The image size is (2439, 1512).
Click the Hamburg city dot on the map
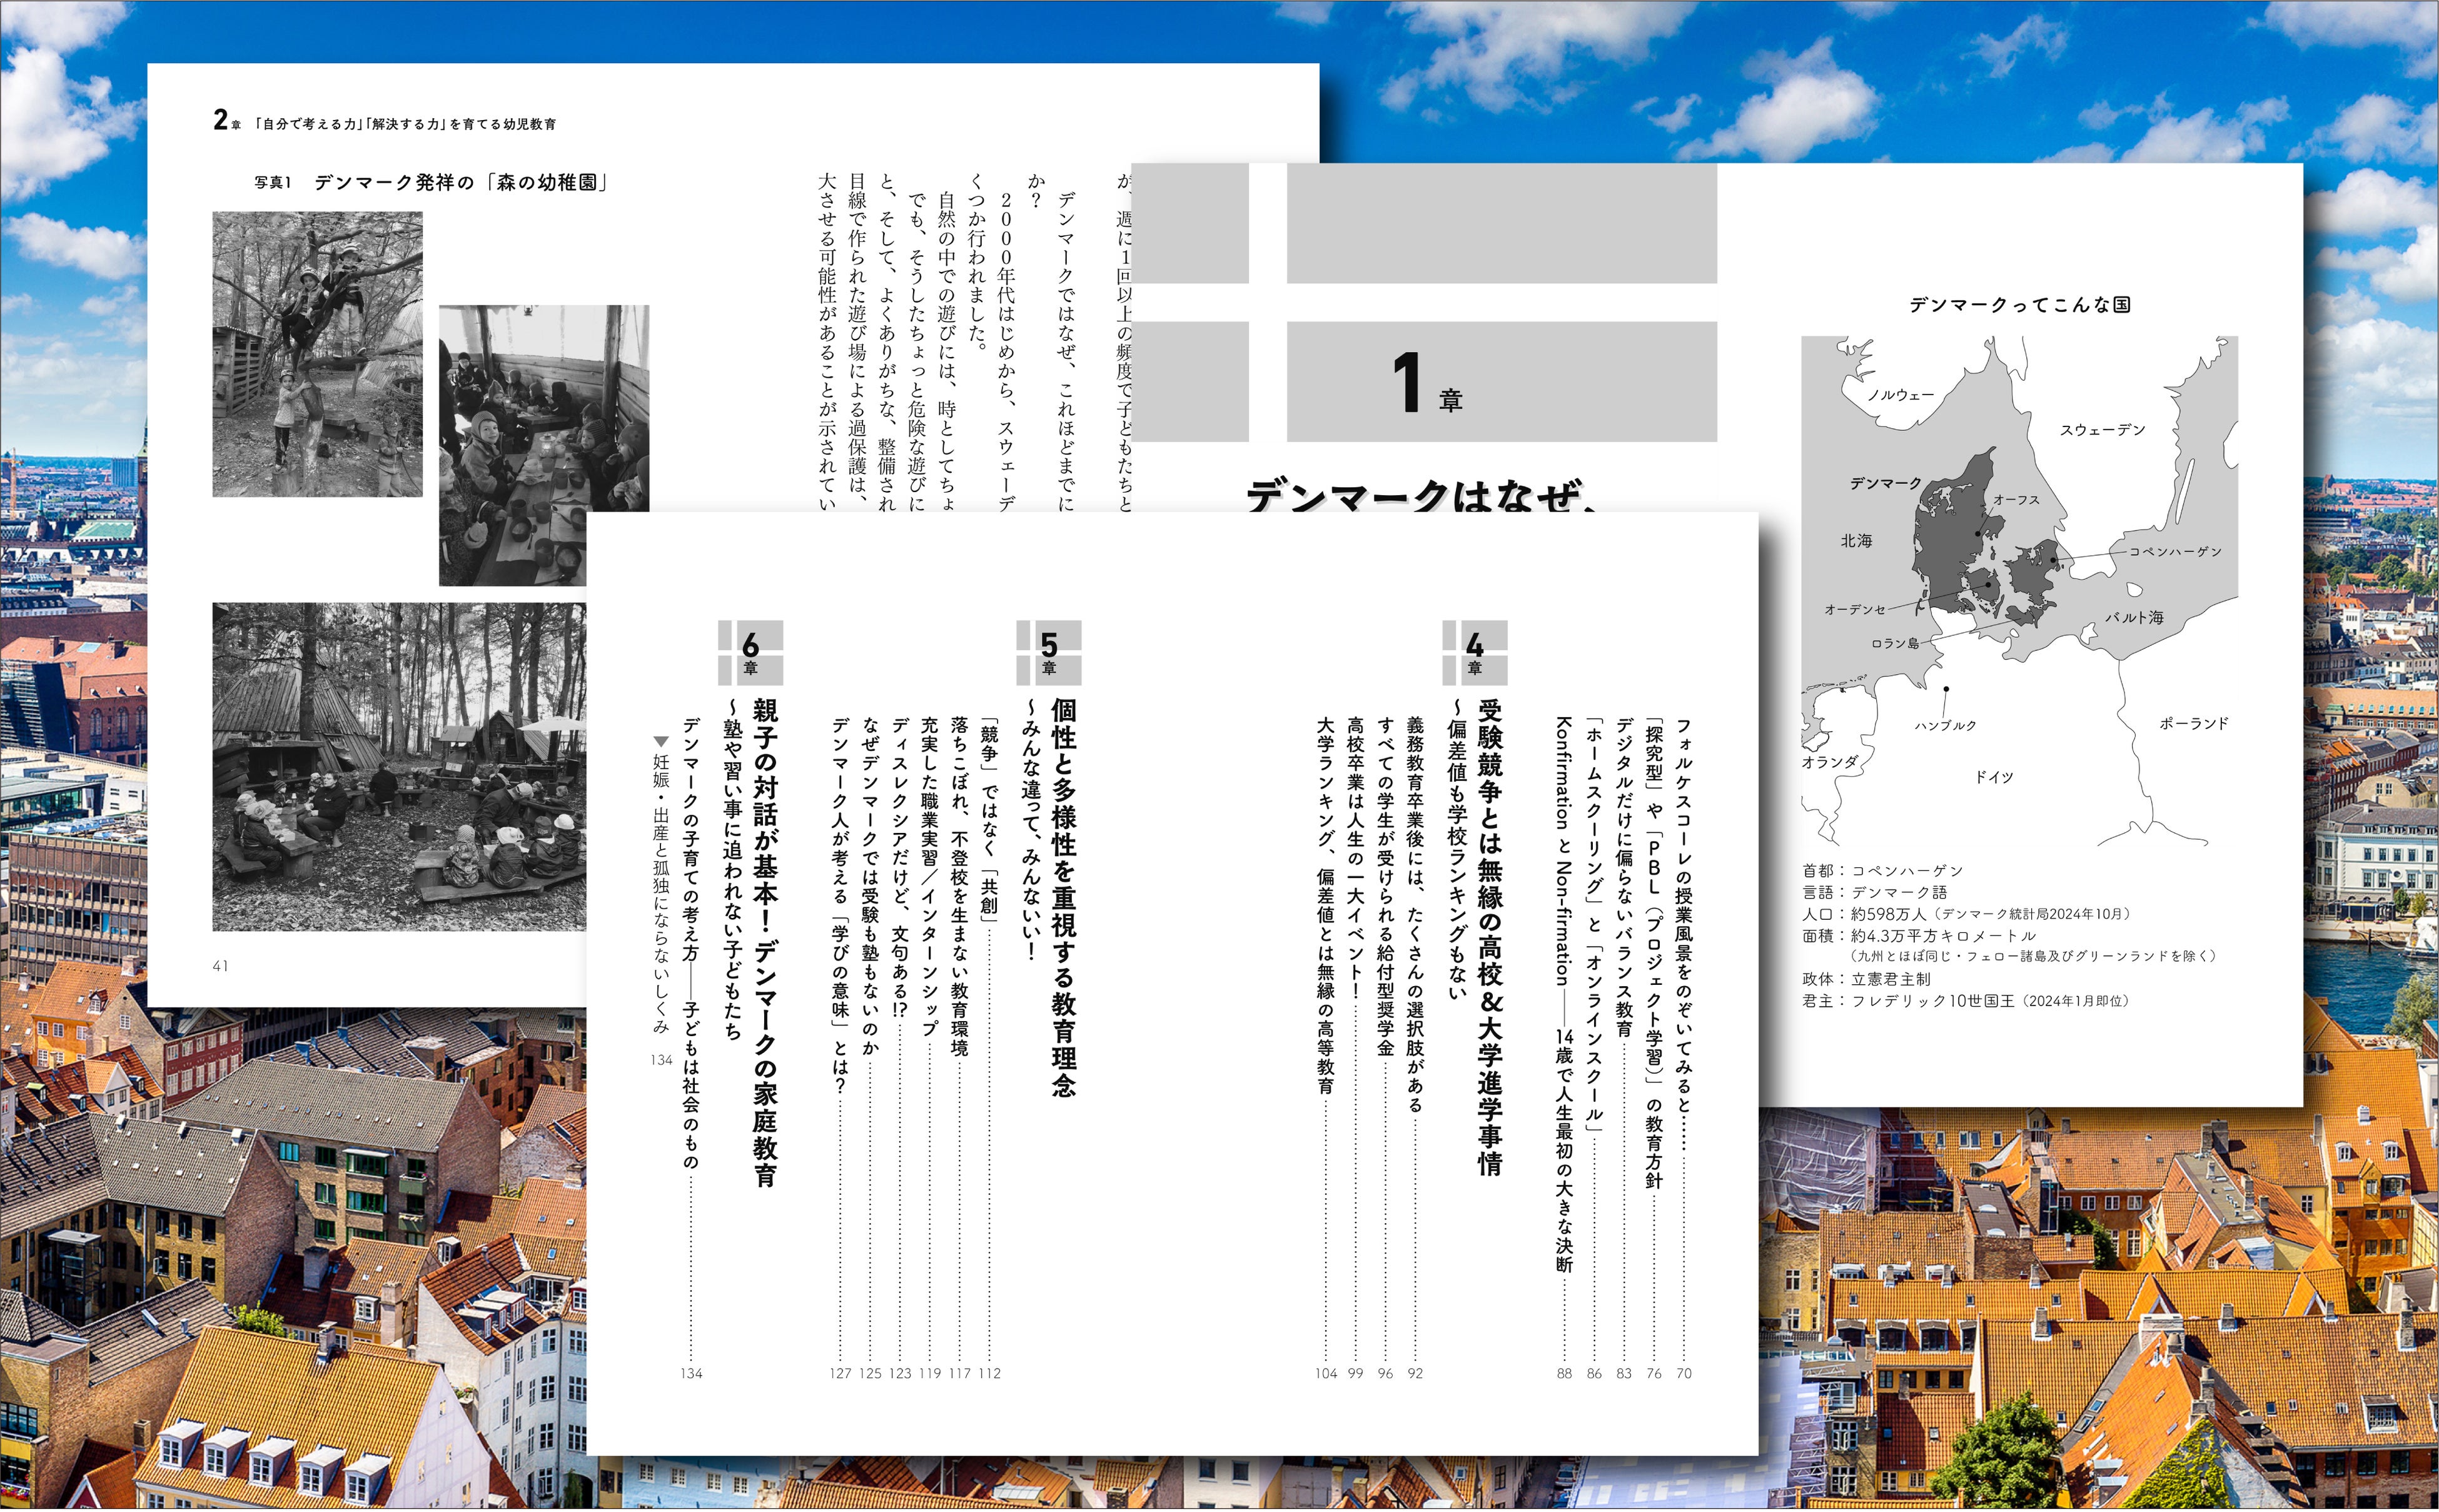pyautogui.click(x=1946, y=688)
